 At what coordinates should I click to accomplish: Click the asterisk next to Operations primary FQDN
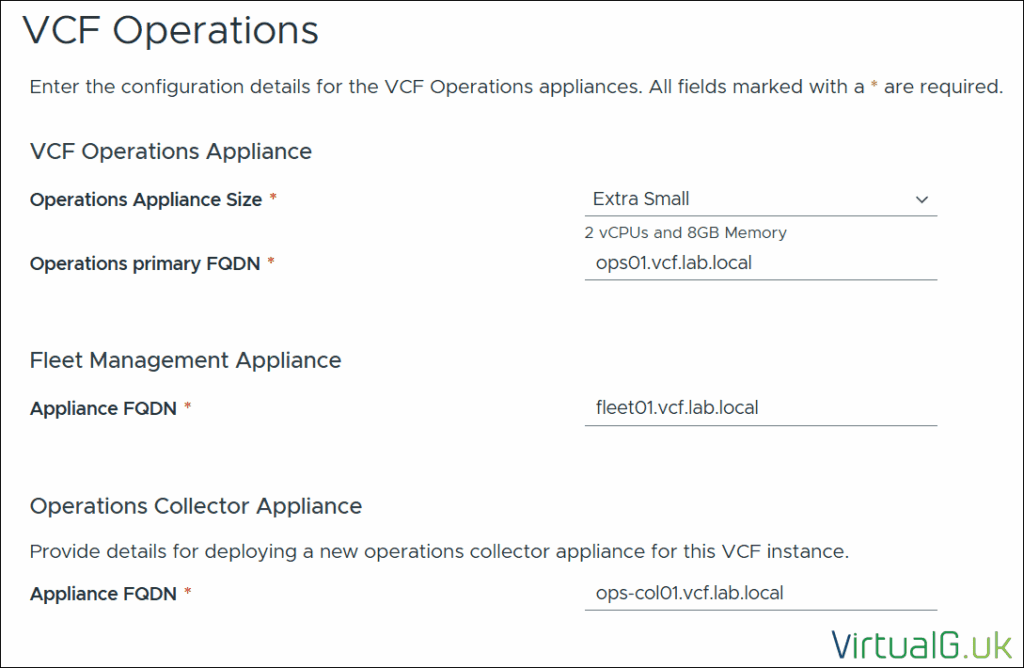click(x=270, y=263)
